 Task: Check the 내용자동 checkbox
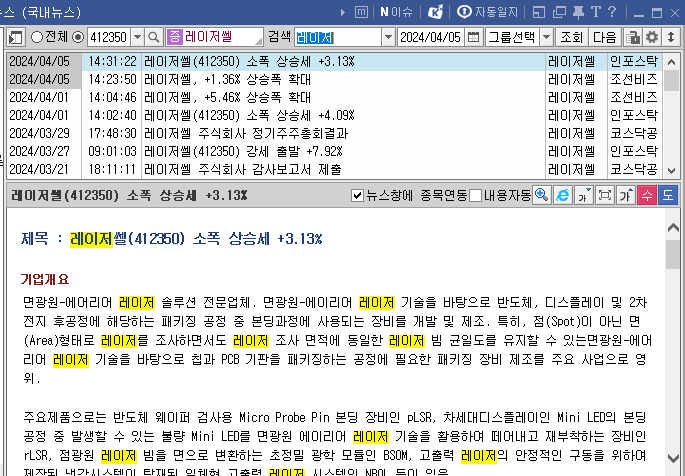point(476,196)
